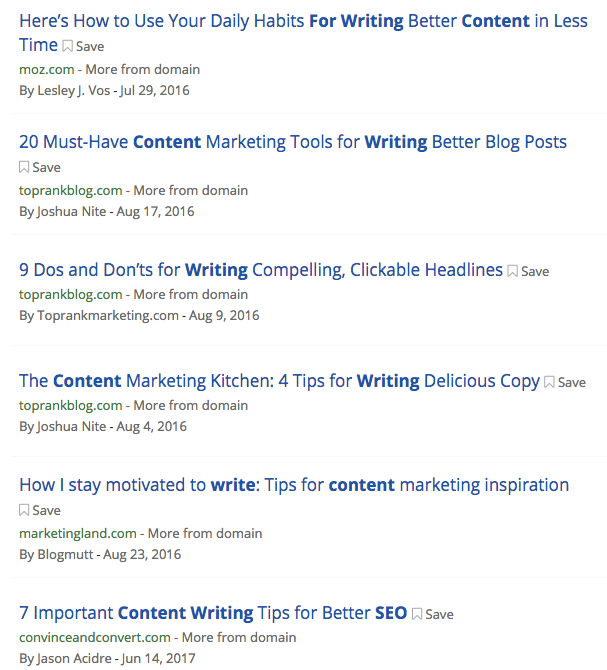Save the 9 Dos and Don'ts headlines article
Screen dimensions: 607x670
click(528, 271)
